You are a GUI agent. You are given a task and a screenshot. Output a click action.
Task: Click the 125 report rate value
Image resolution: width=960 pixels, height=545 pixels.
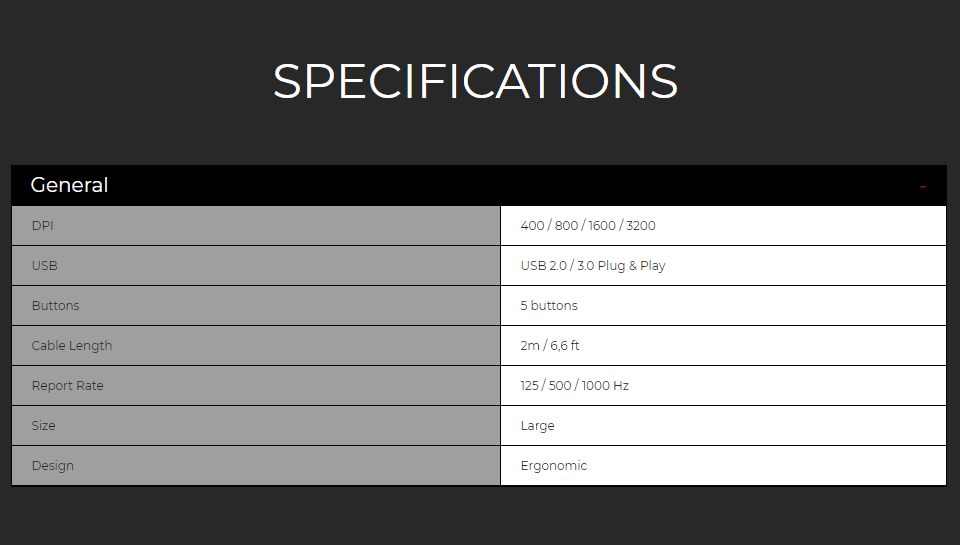point(529,386)
